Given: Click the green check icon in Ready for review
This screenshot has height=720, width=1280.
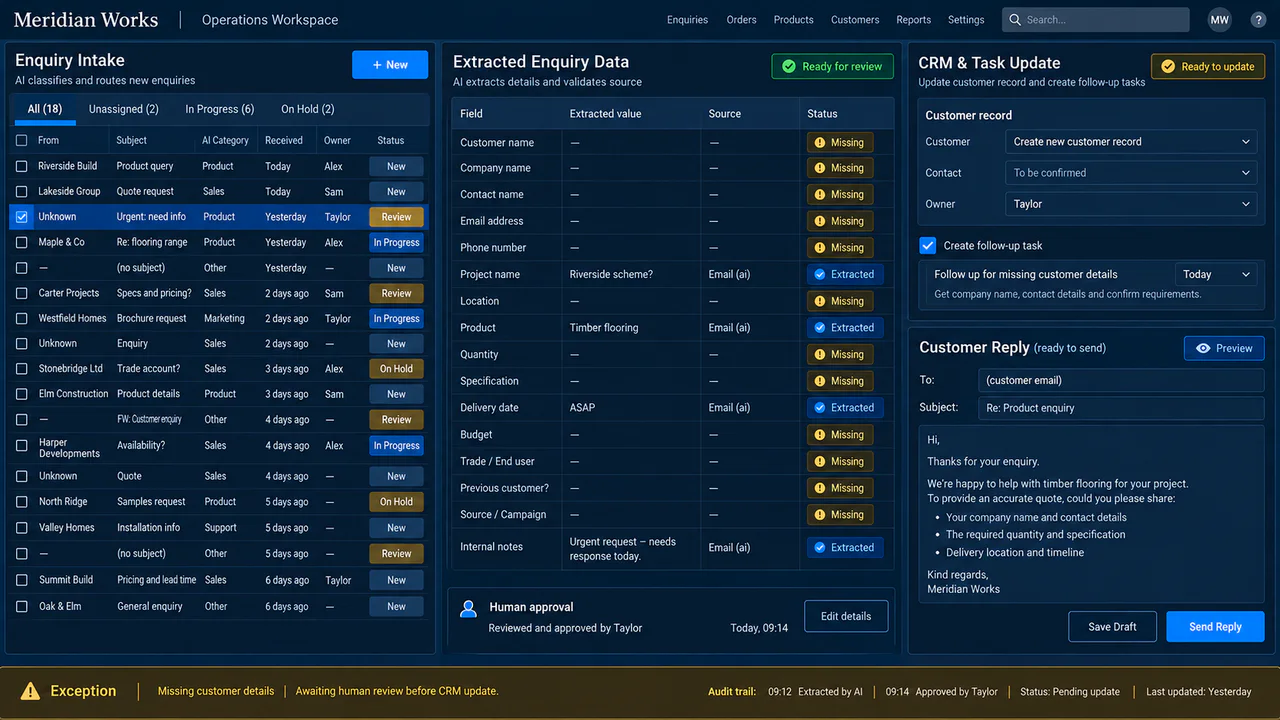Looking at the screenshot, I should coord(789,67).
